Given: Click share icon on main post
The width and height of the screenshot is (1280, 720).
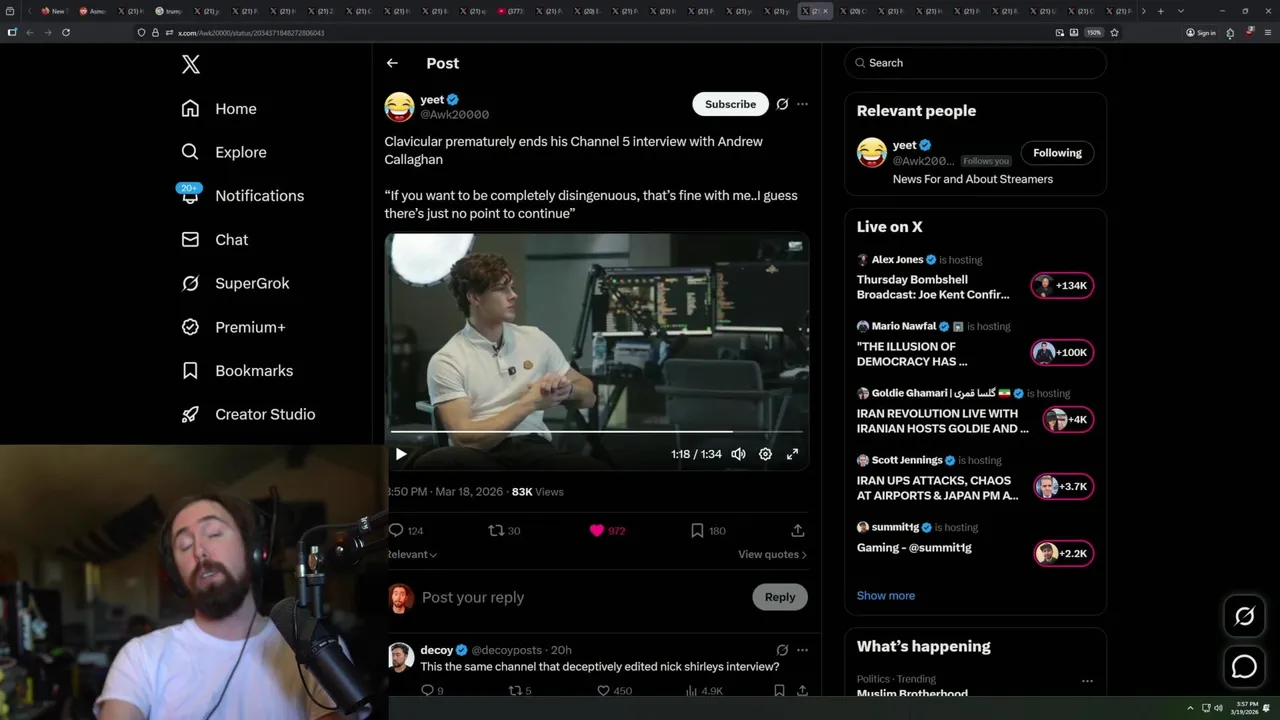Looking at the screenshot, I should (798, 531).
